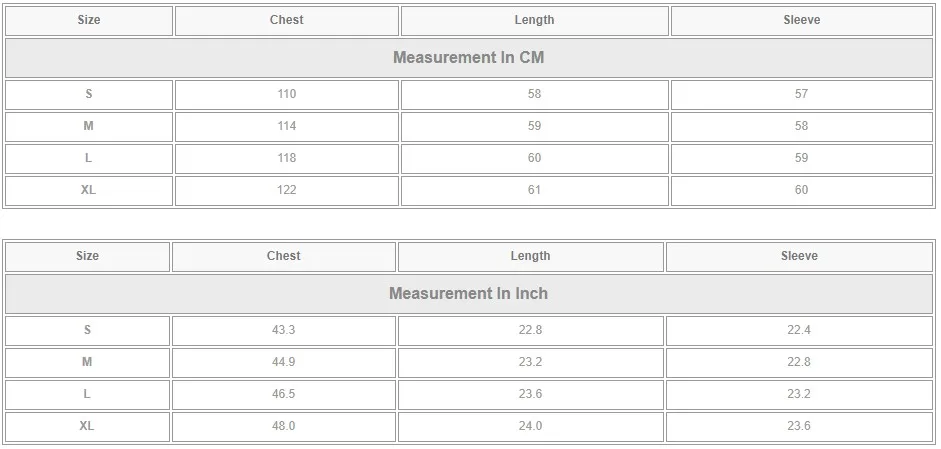Select the Sleeve header in Inch table
This screenshot has height=449, width=941.
pyautogui.click(x=799, y=256)
